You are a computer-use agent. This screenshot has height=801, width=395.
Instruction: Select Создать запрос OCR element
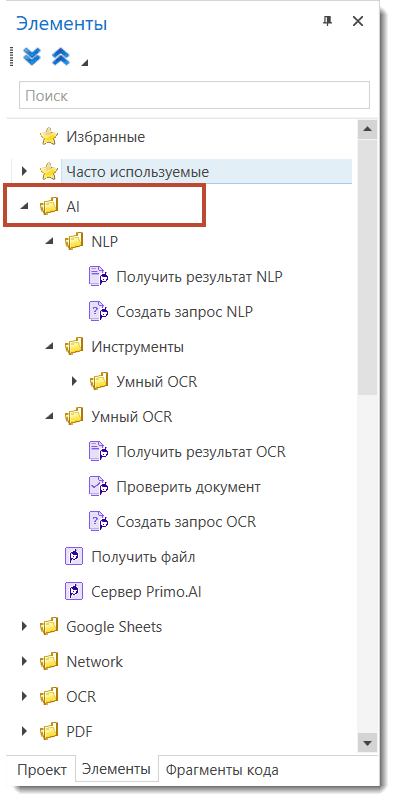click(186, 522)
